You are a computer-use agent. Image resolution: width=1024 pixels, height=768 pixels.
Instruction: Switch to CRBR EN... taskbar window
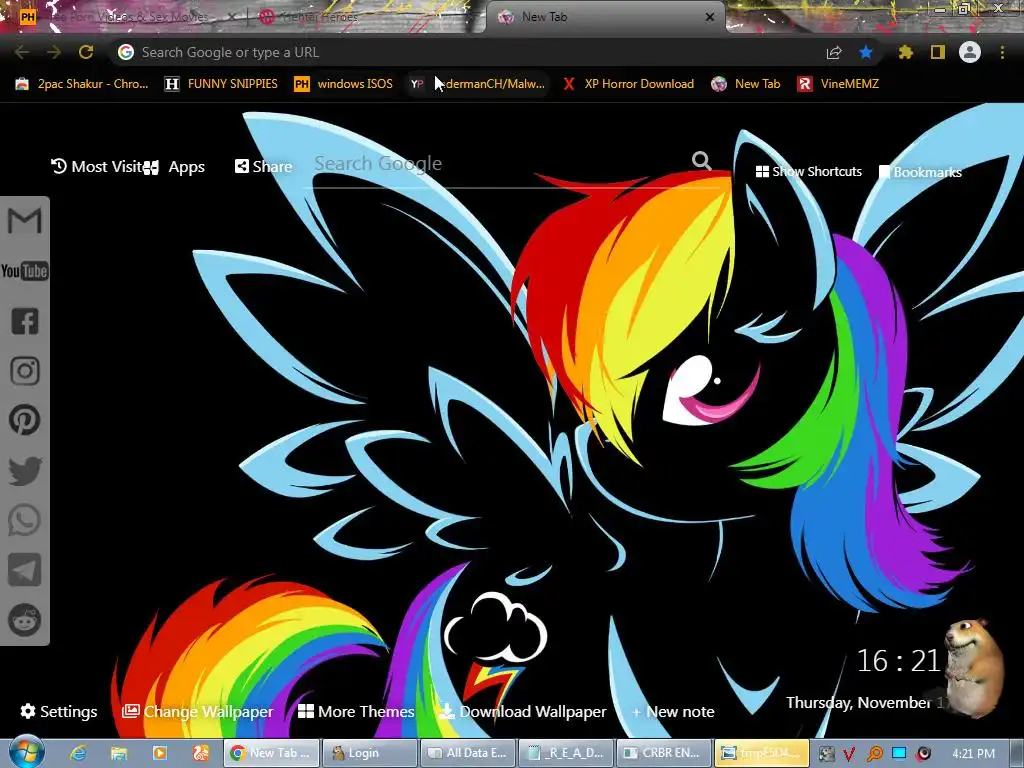click(664, 753)
